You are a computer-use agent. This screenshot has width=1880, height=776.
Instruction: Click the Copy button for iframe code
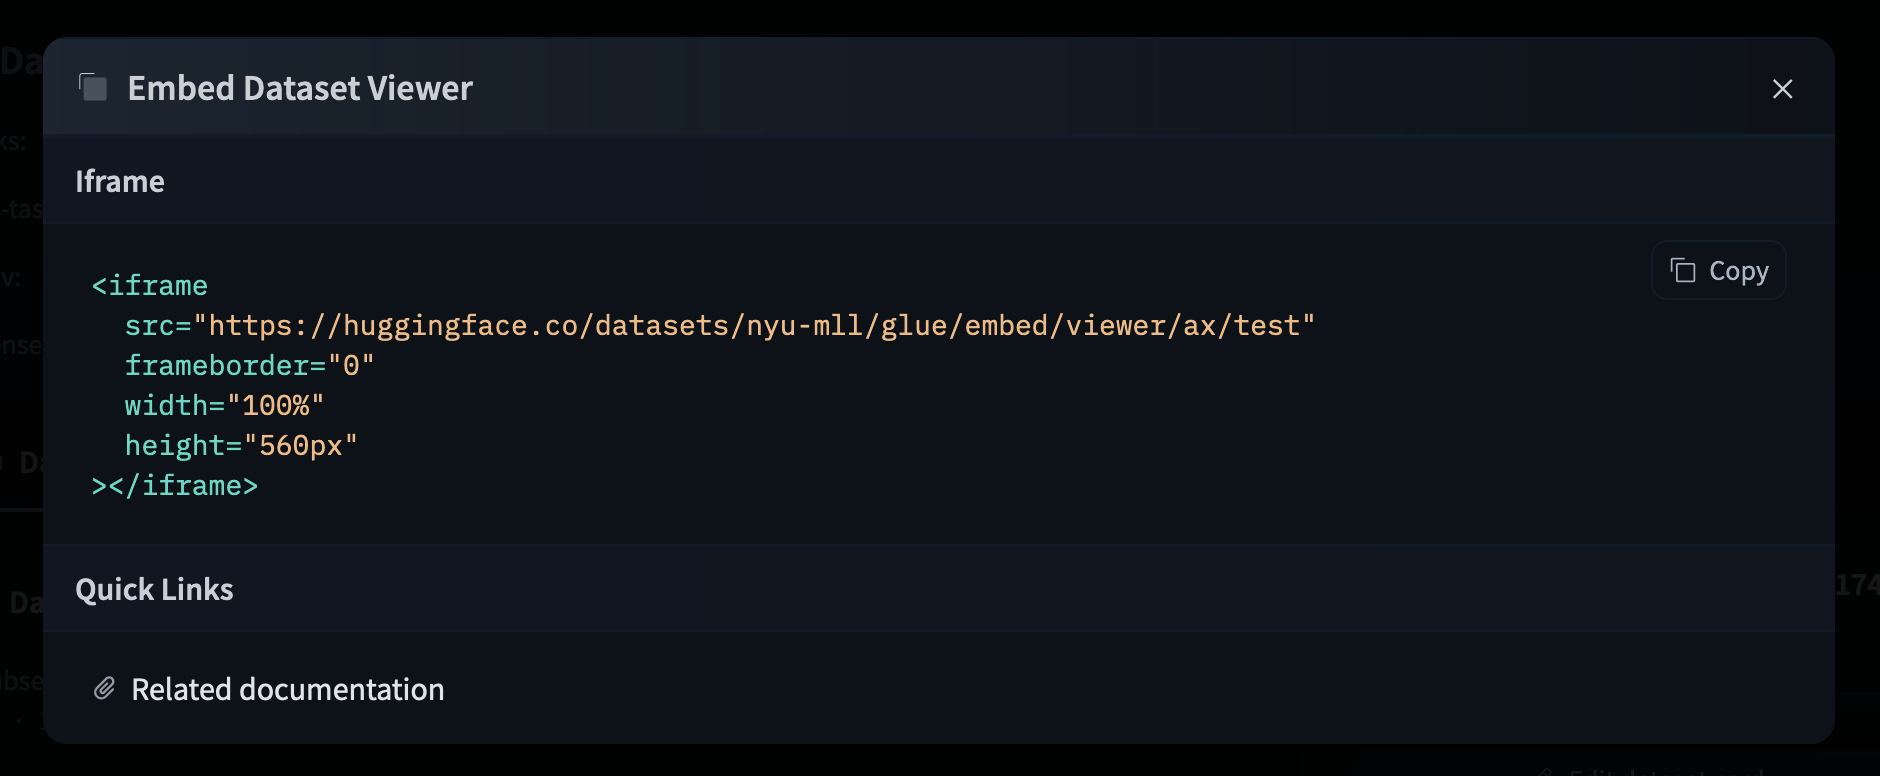pos(1718,271)
